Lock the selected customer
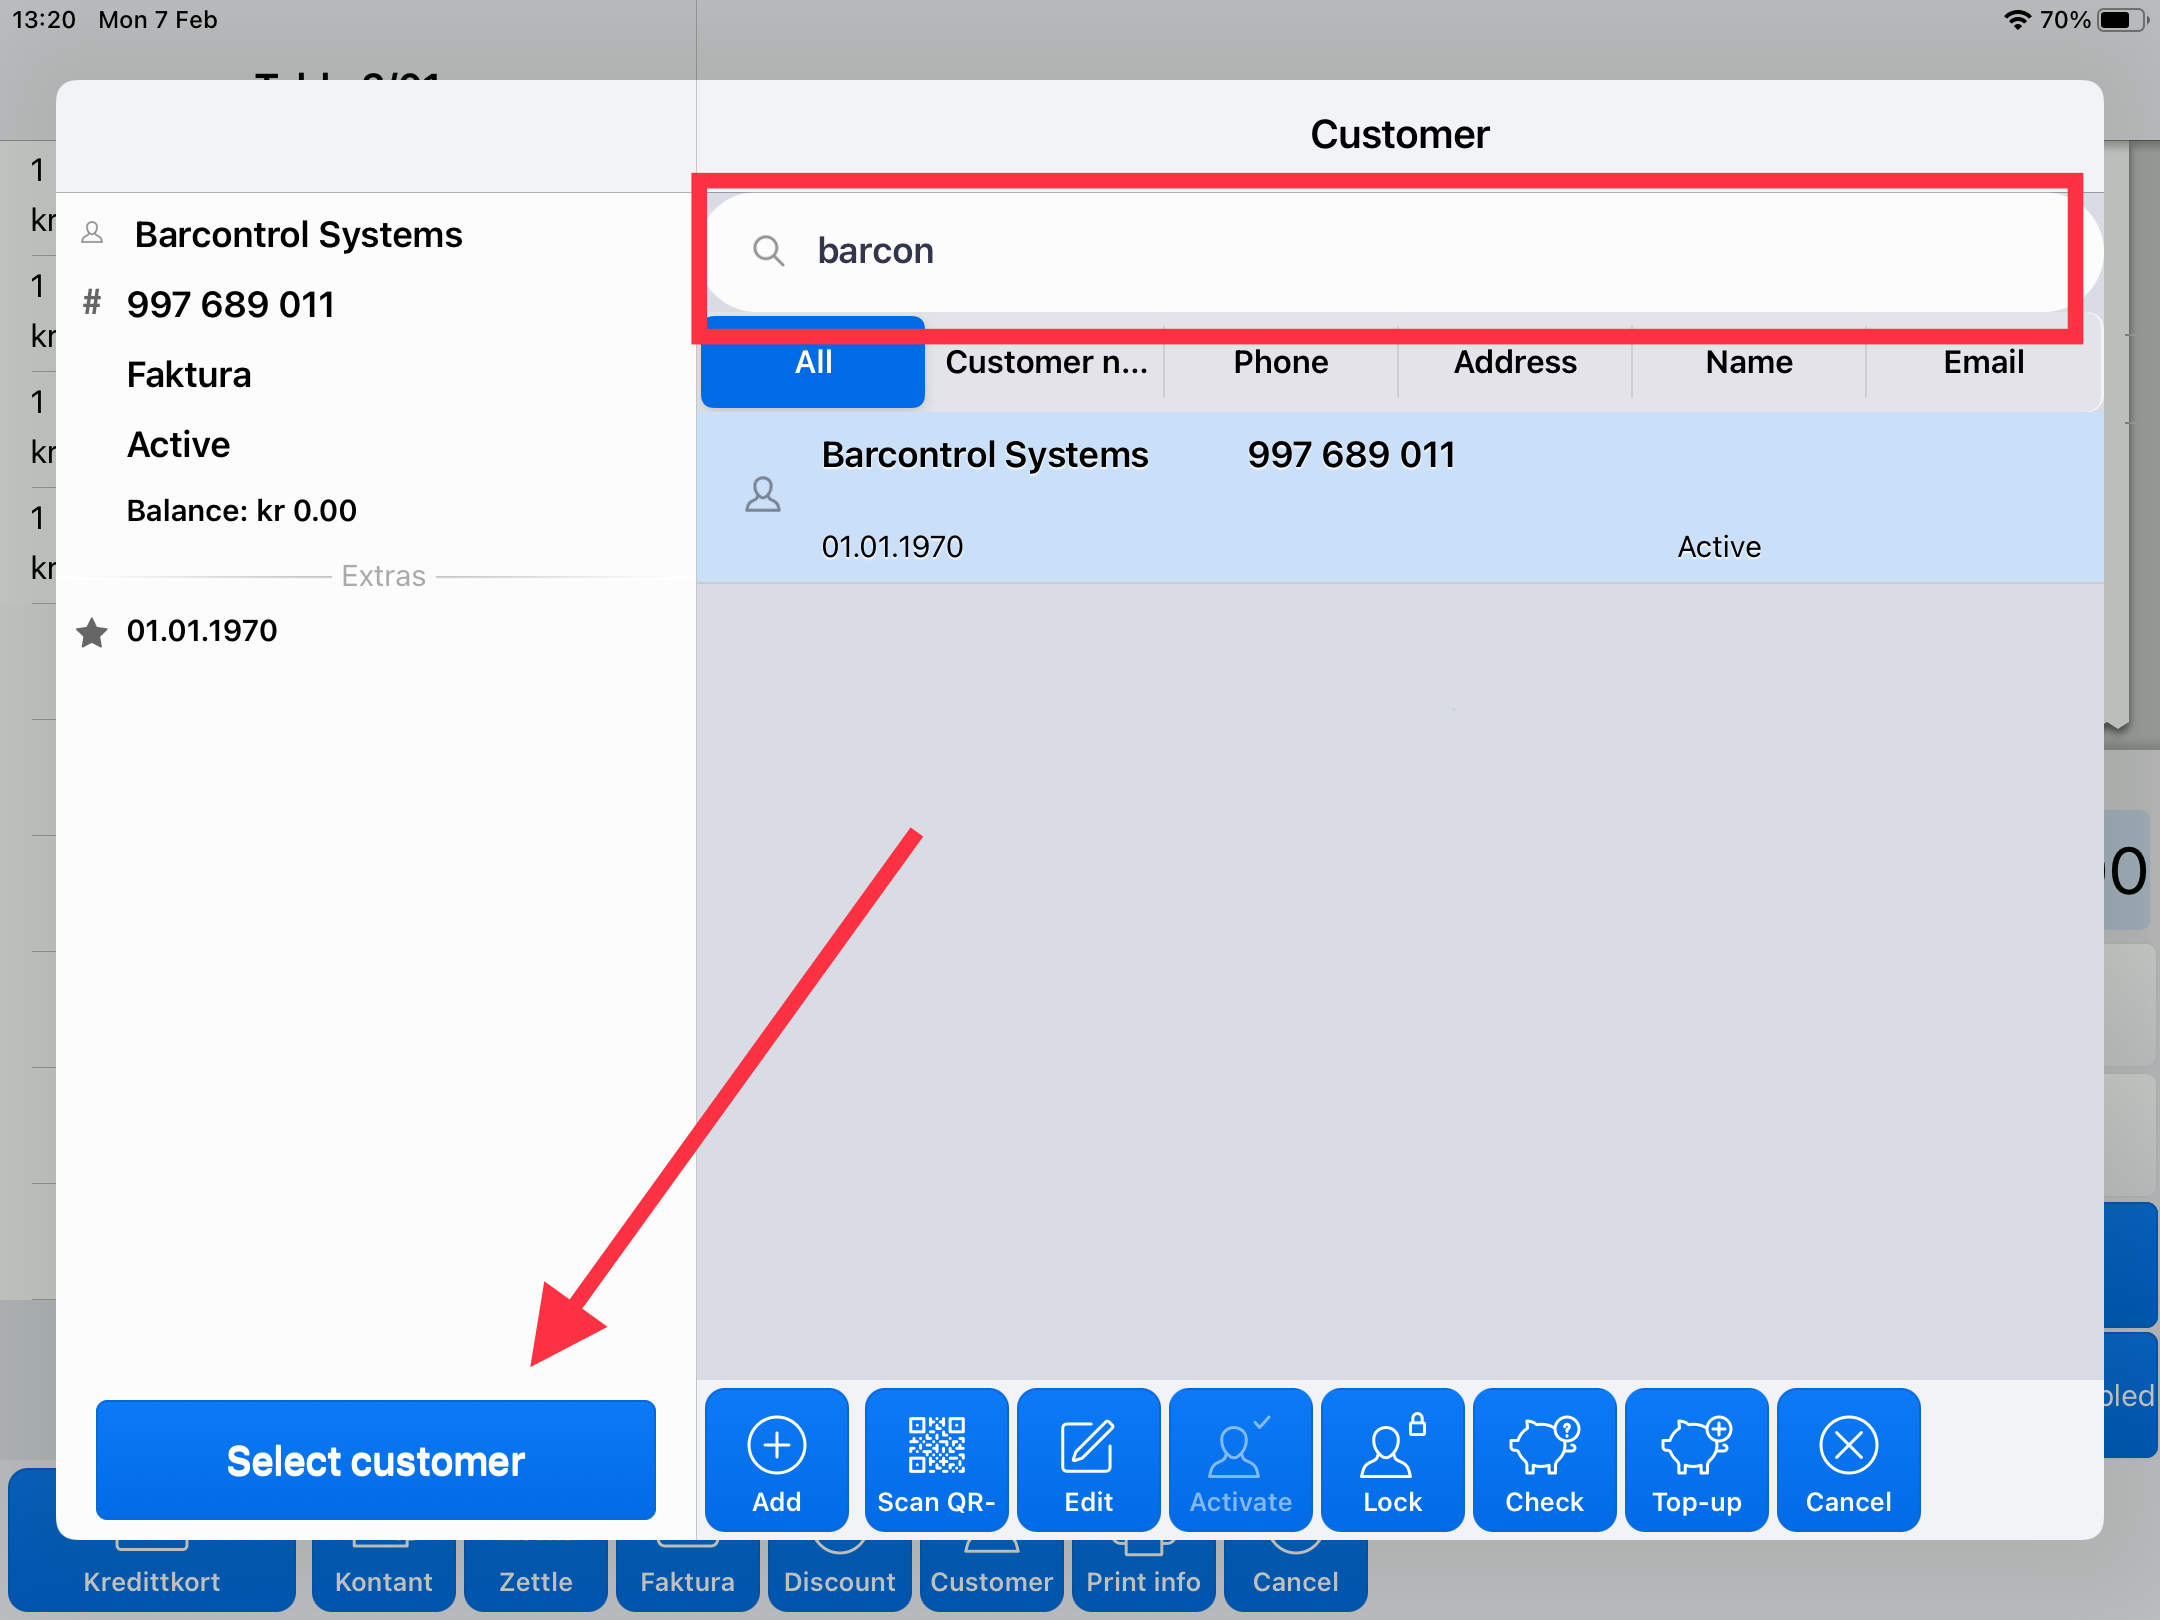 (x=1392, y=1459)
